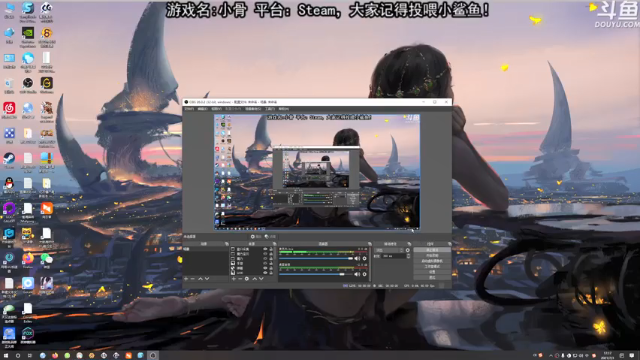Toggle lock icon of first source
The height and width of the screenshot is (360, 640).
pos(271,249)
